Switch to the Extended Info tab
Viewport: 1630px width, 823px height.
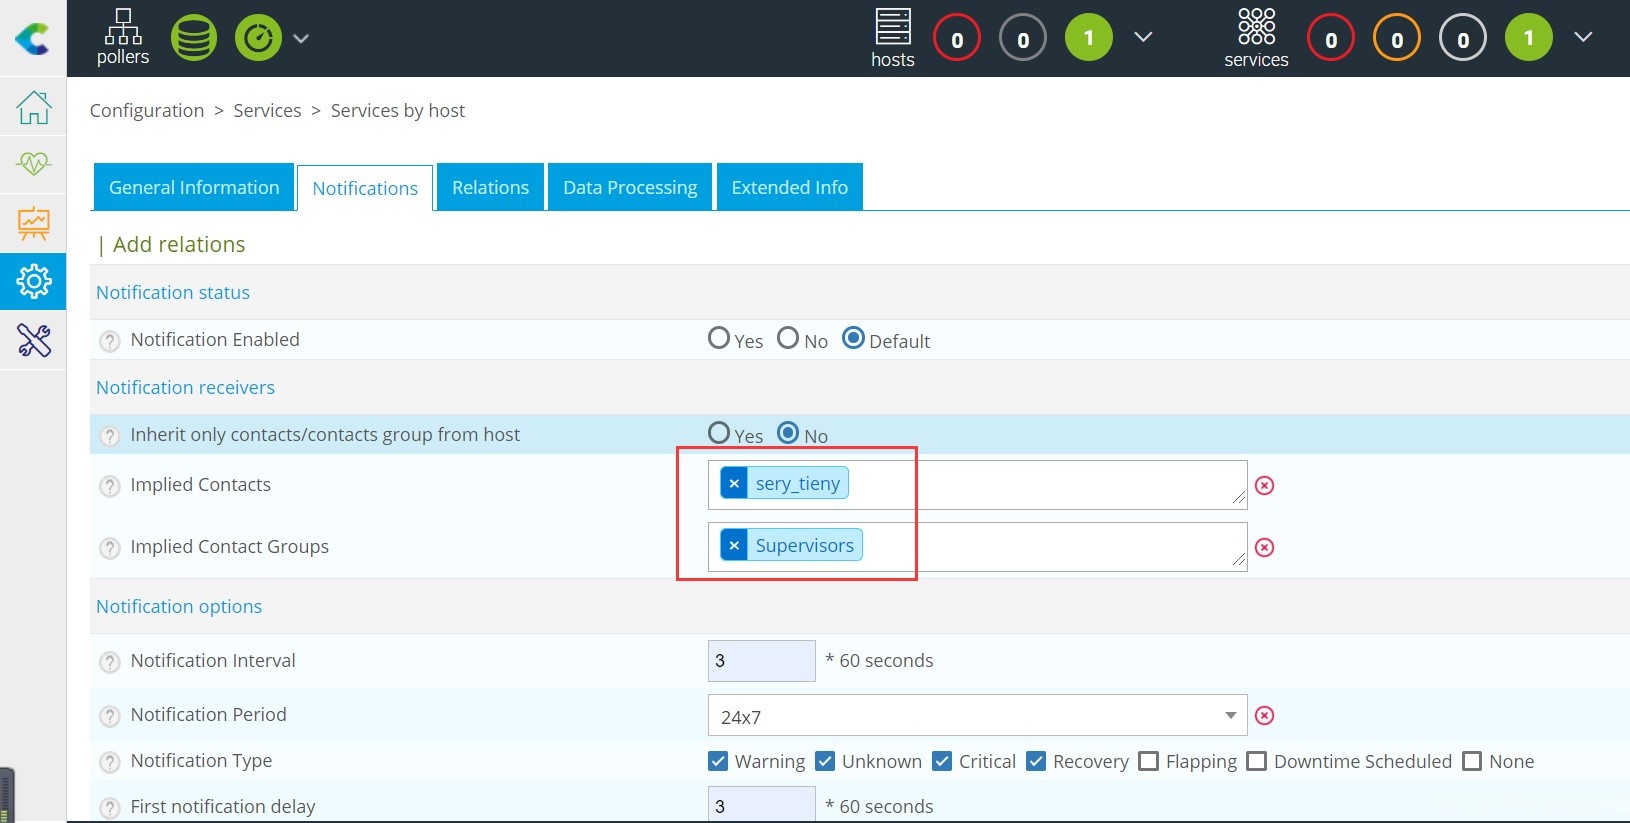(789, 187)
